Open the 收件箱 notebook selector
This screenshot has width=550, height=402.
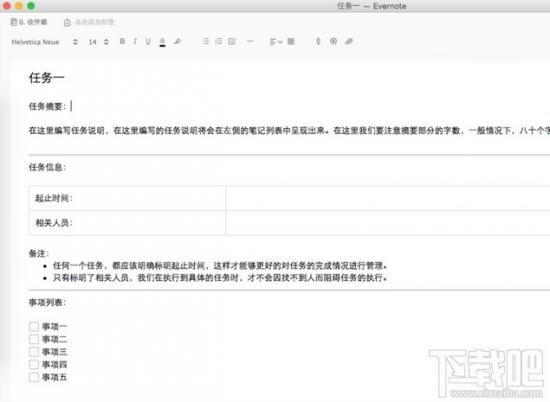(x=29, y=22)
